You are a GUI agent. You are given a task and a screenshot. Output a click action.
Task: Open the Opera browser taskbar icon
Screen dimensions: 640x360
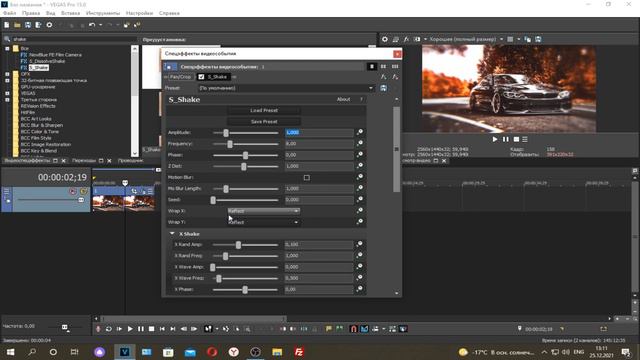click(x=212, y=352)
